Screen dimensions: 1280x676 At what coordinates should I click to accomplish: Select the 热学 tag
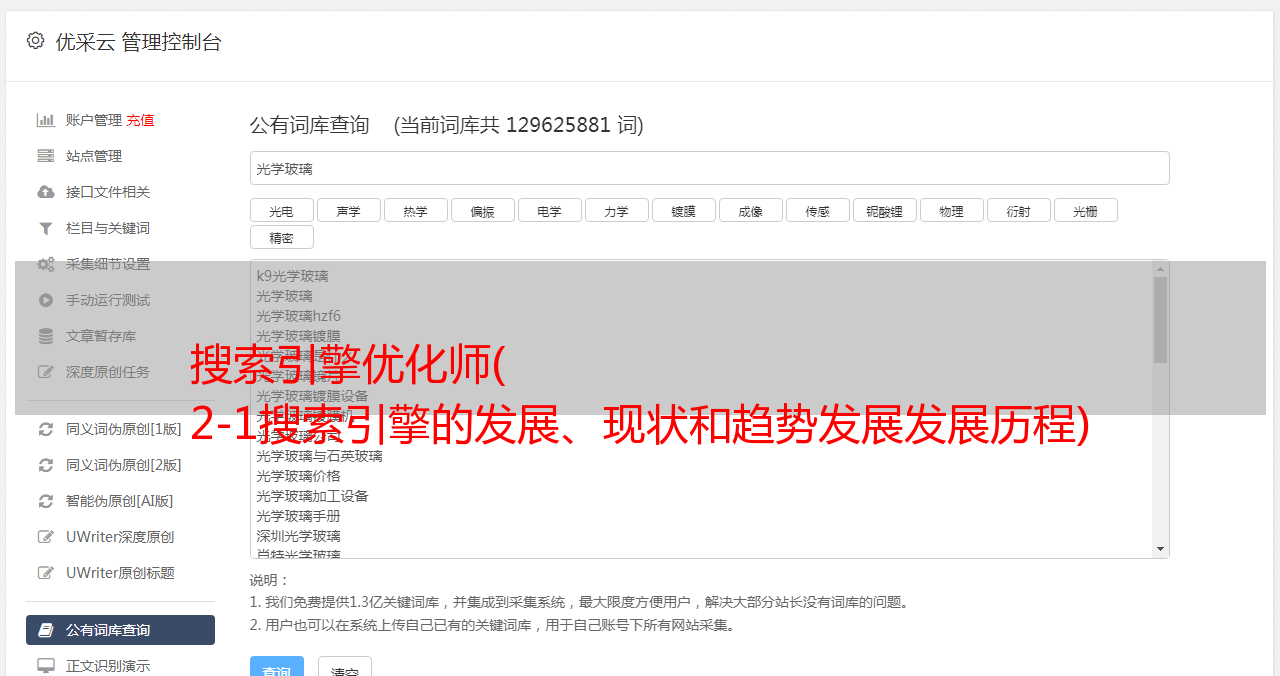(415, 211)
